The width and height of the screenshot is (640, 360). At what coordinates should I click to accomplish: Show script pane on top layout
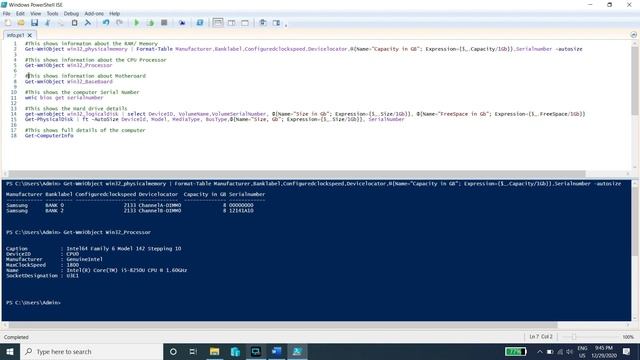[x=218, y=23]
